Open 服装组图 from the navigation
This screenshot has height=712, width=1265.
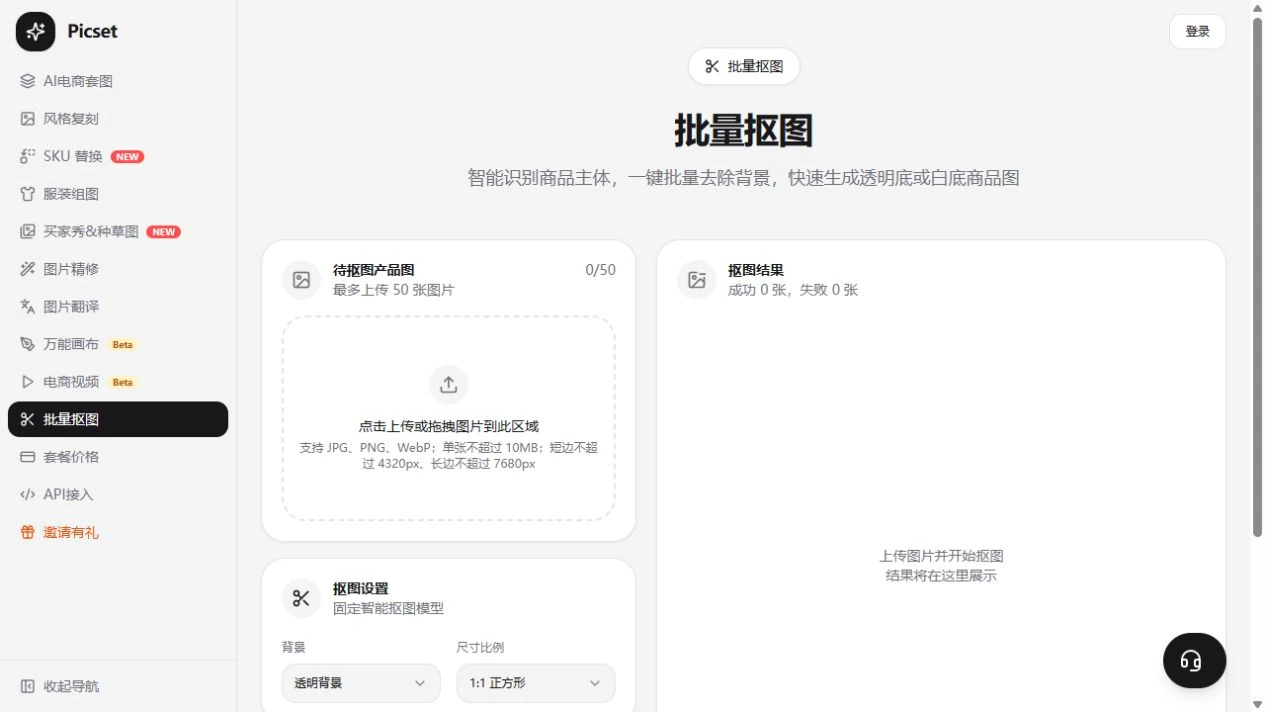tap(118, 194)
